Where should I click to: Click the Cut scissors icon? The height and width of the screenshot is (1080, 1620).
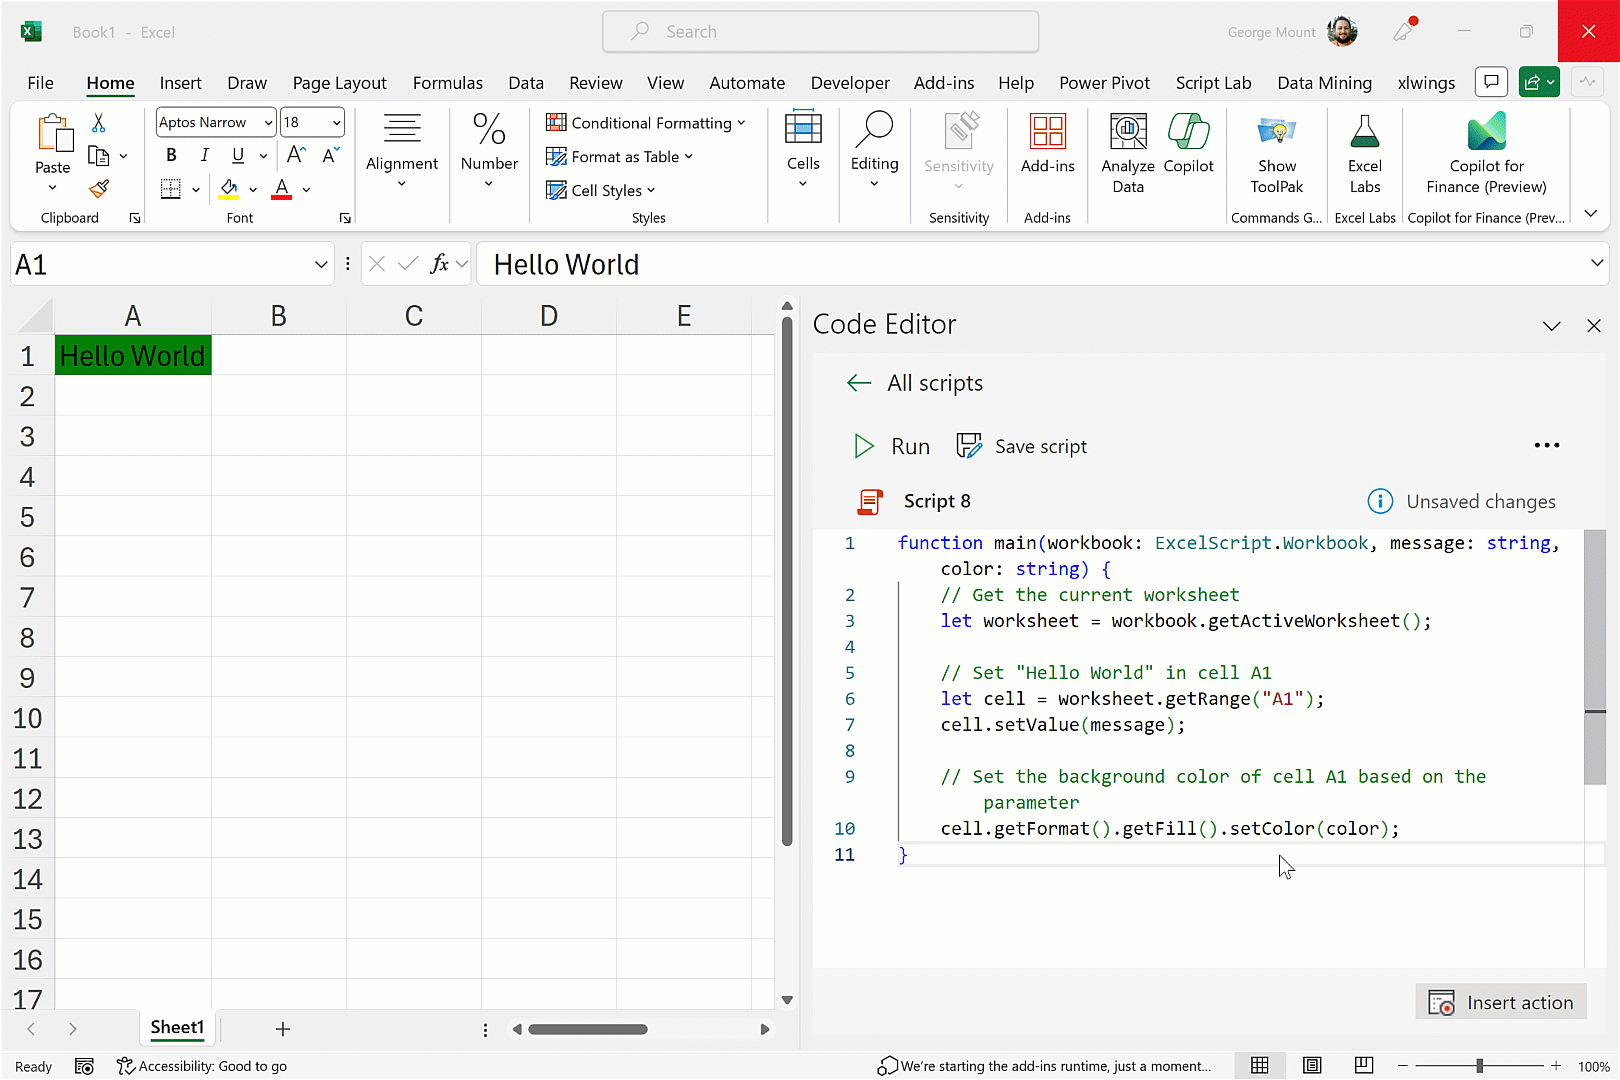[x=98, y=123]
